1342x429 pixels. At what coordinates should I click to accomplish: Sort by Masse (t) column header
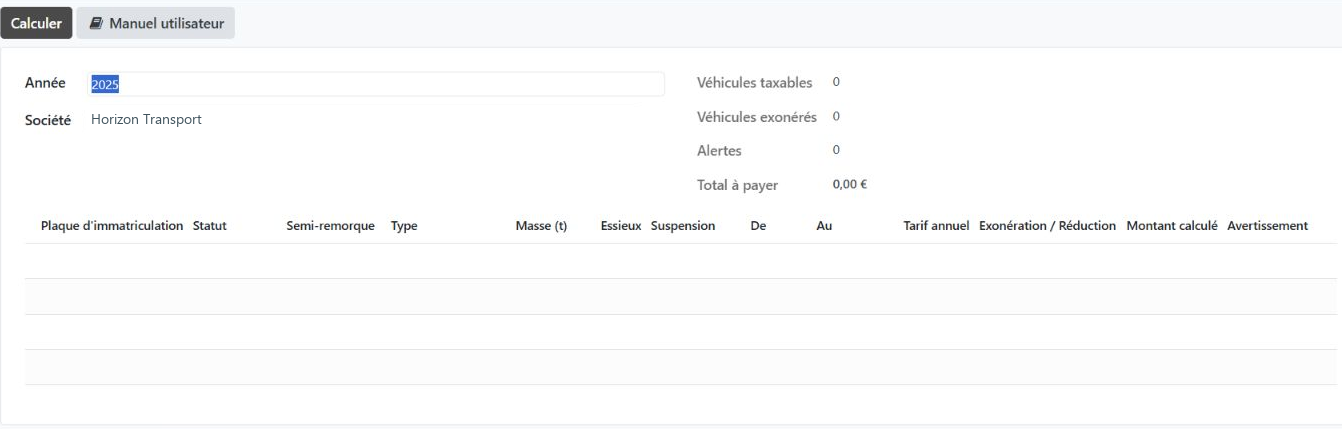pyautogui.click(x=541, y=226)
